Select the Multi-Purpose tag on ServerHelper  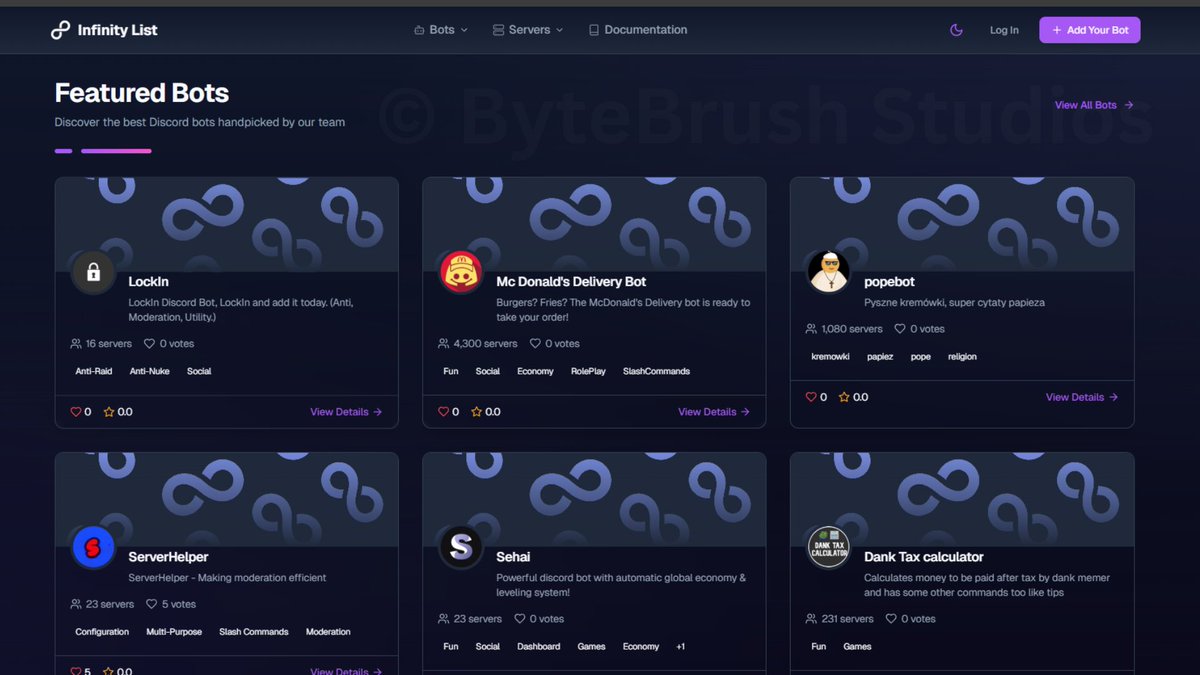174,632
